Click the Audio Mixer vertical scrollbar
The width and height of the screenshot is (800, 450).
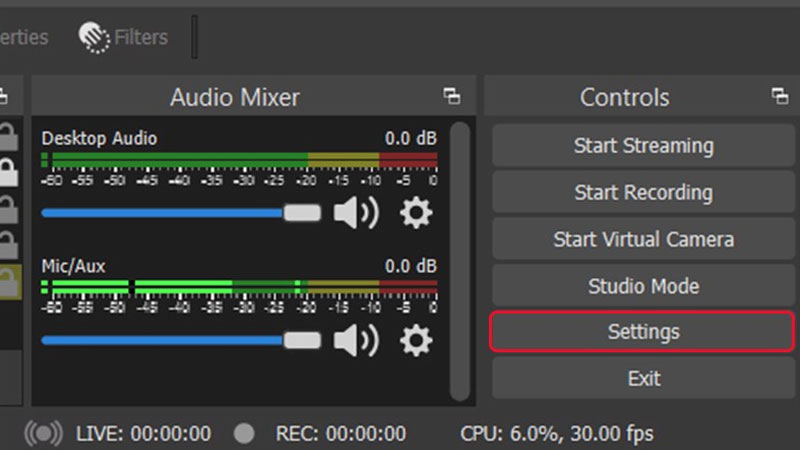(460, 260)
